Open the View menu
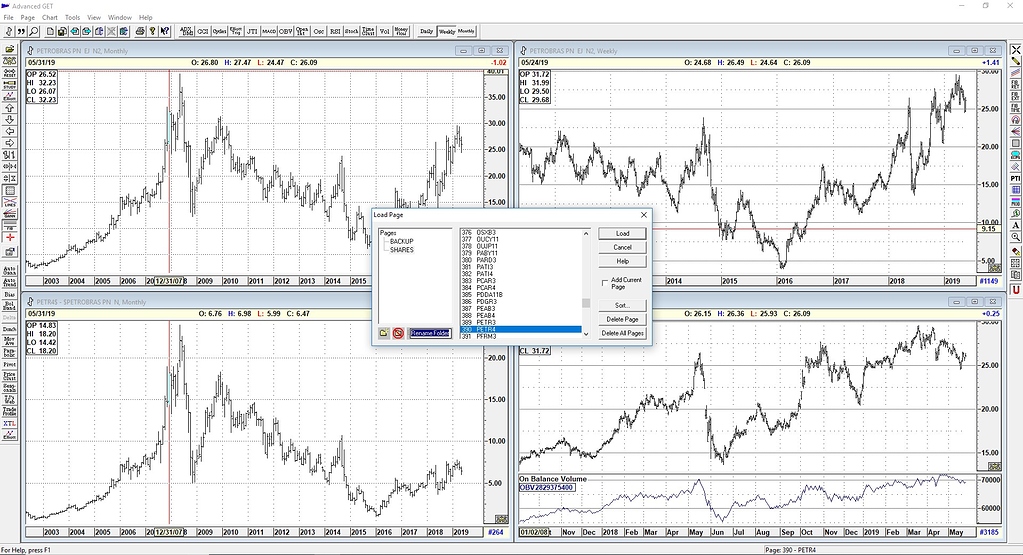Viewport: 1023px width, 555px height. coord(94,18)
